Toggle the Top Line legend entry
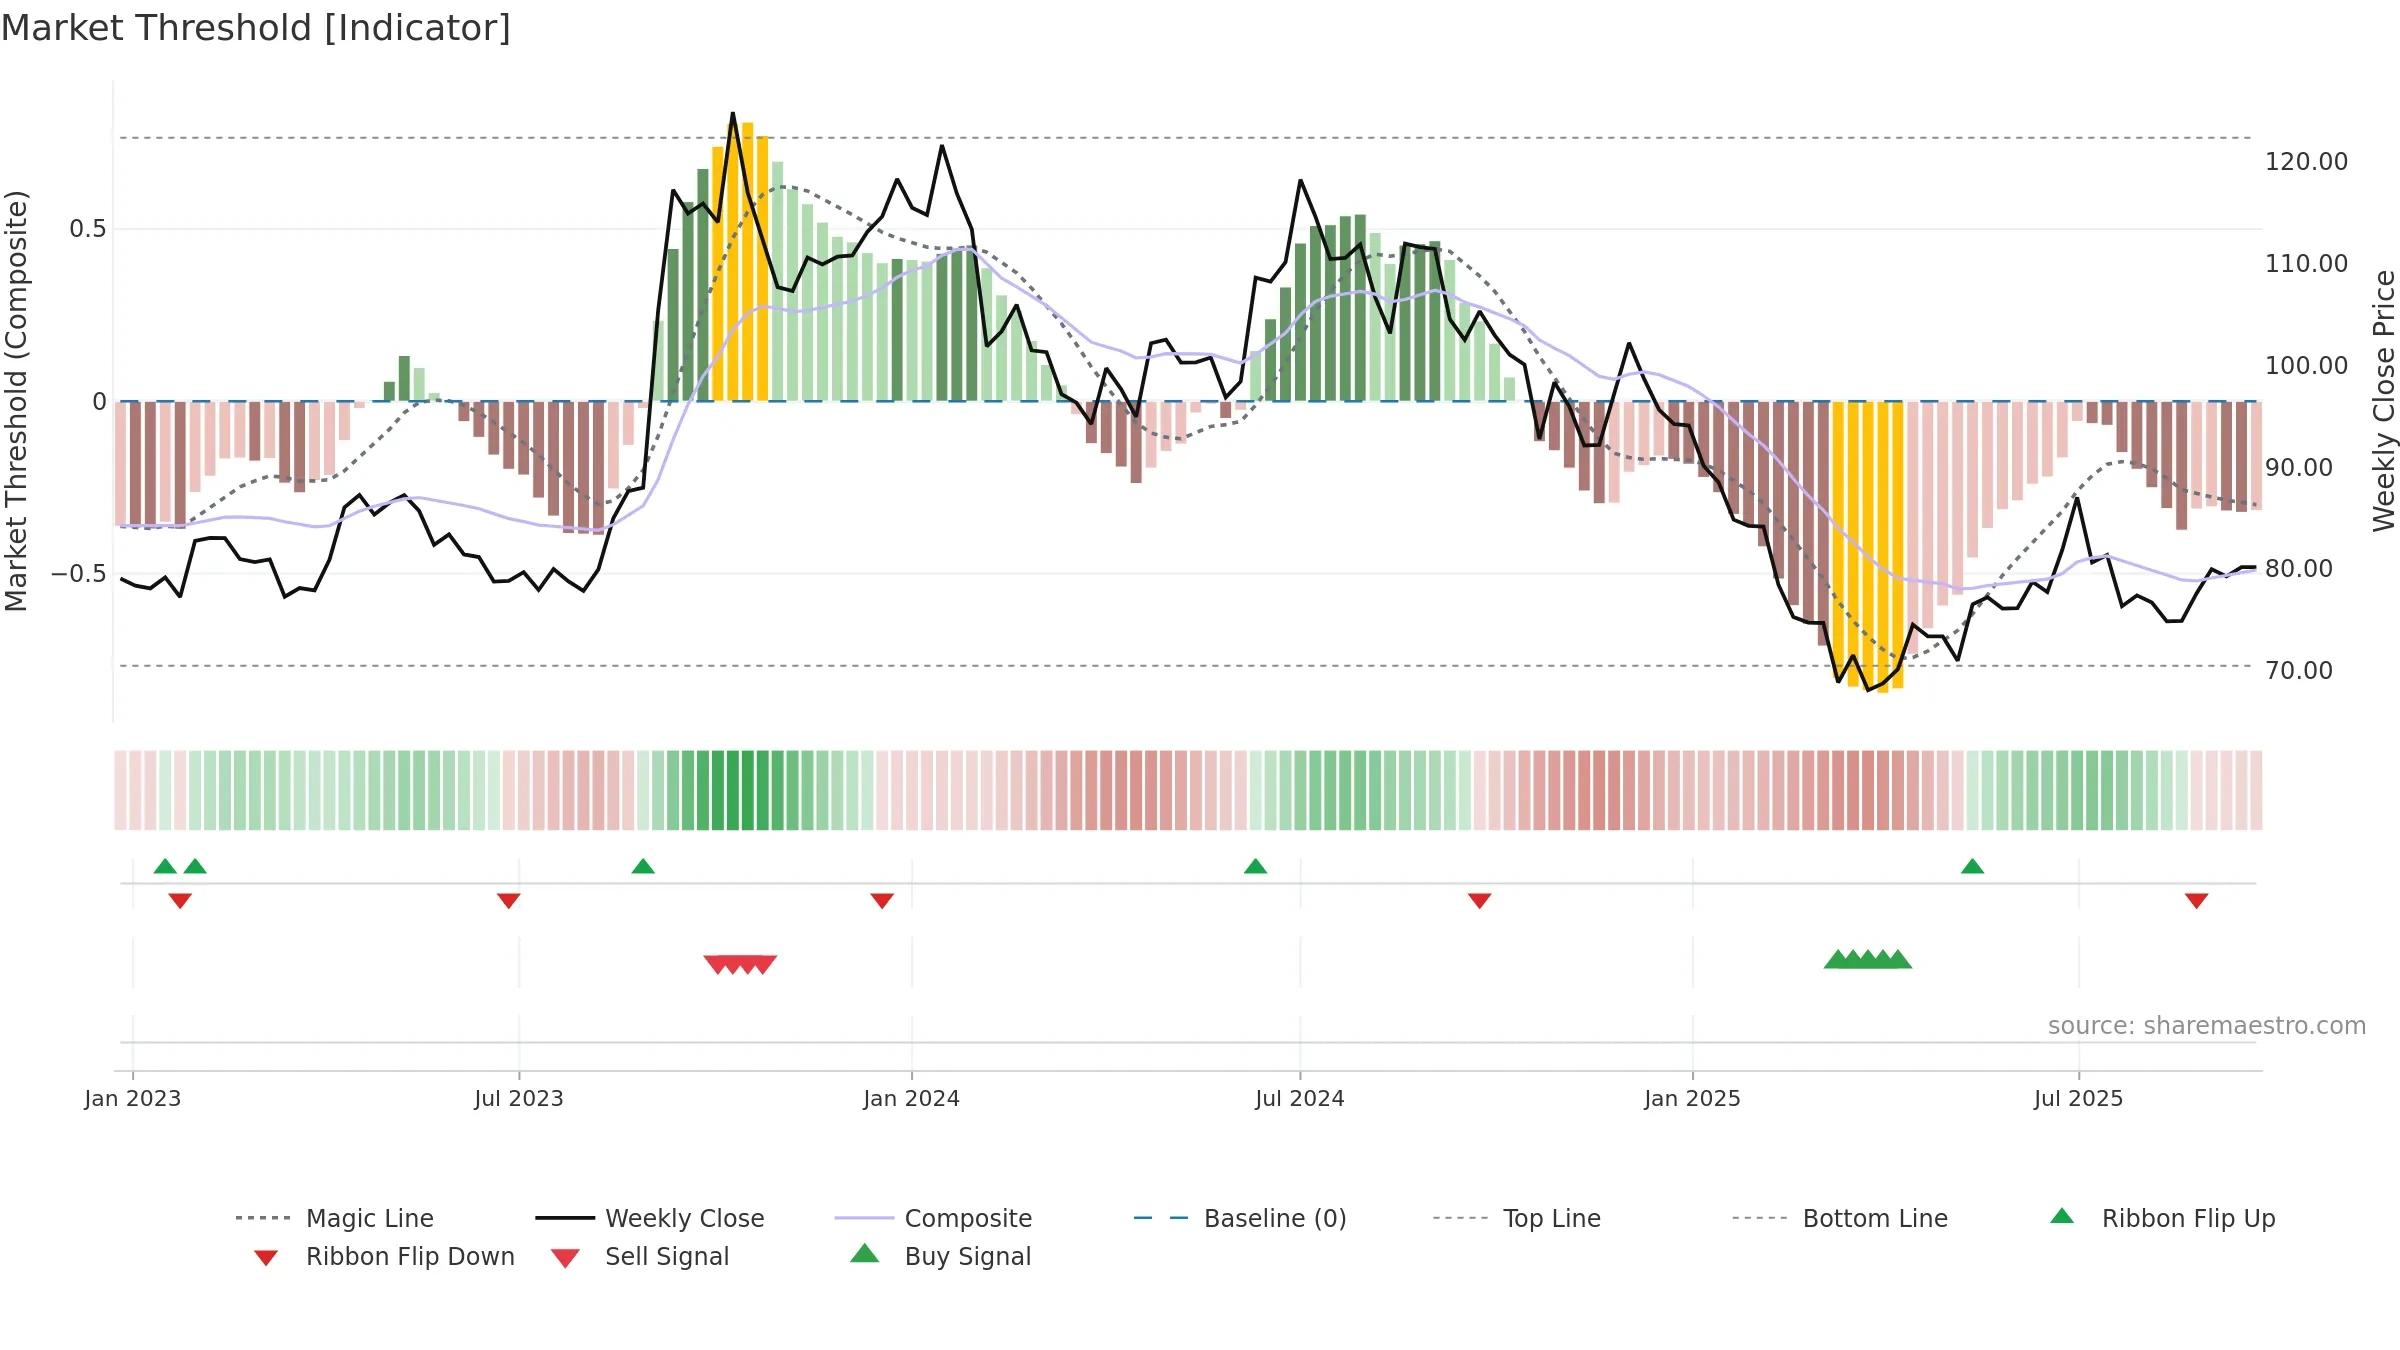The image size is (2400, 1350). coord(1516,1218)
